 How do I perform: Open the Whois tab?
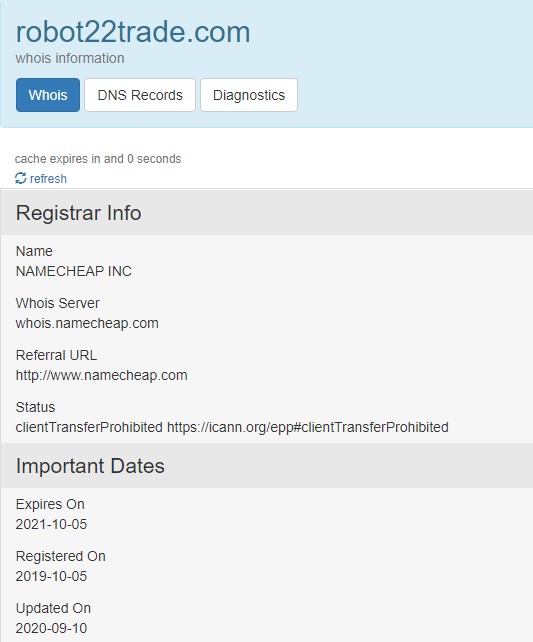[48, 95]
